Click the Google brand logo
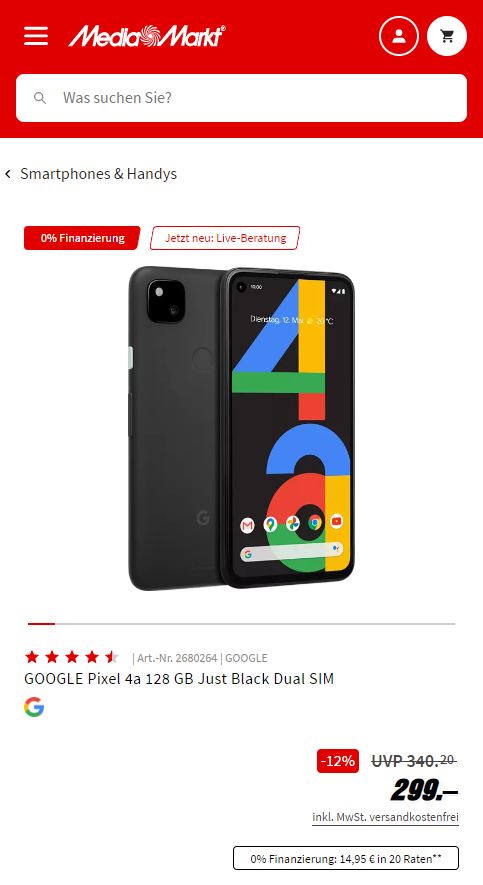The height and width of the screenshot is (885, 483). [x=34, y=707]
